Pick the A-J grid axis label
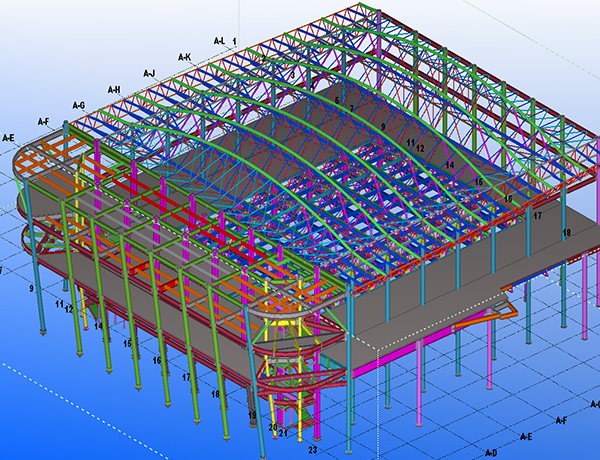The width and height of the screenshot is (600, 460). click(x=149, y=73)
